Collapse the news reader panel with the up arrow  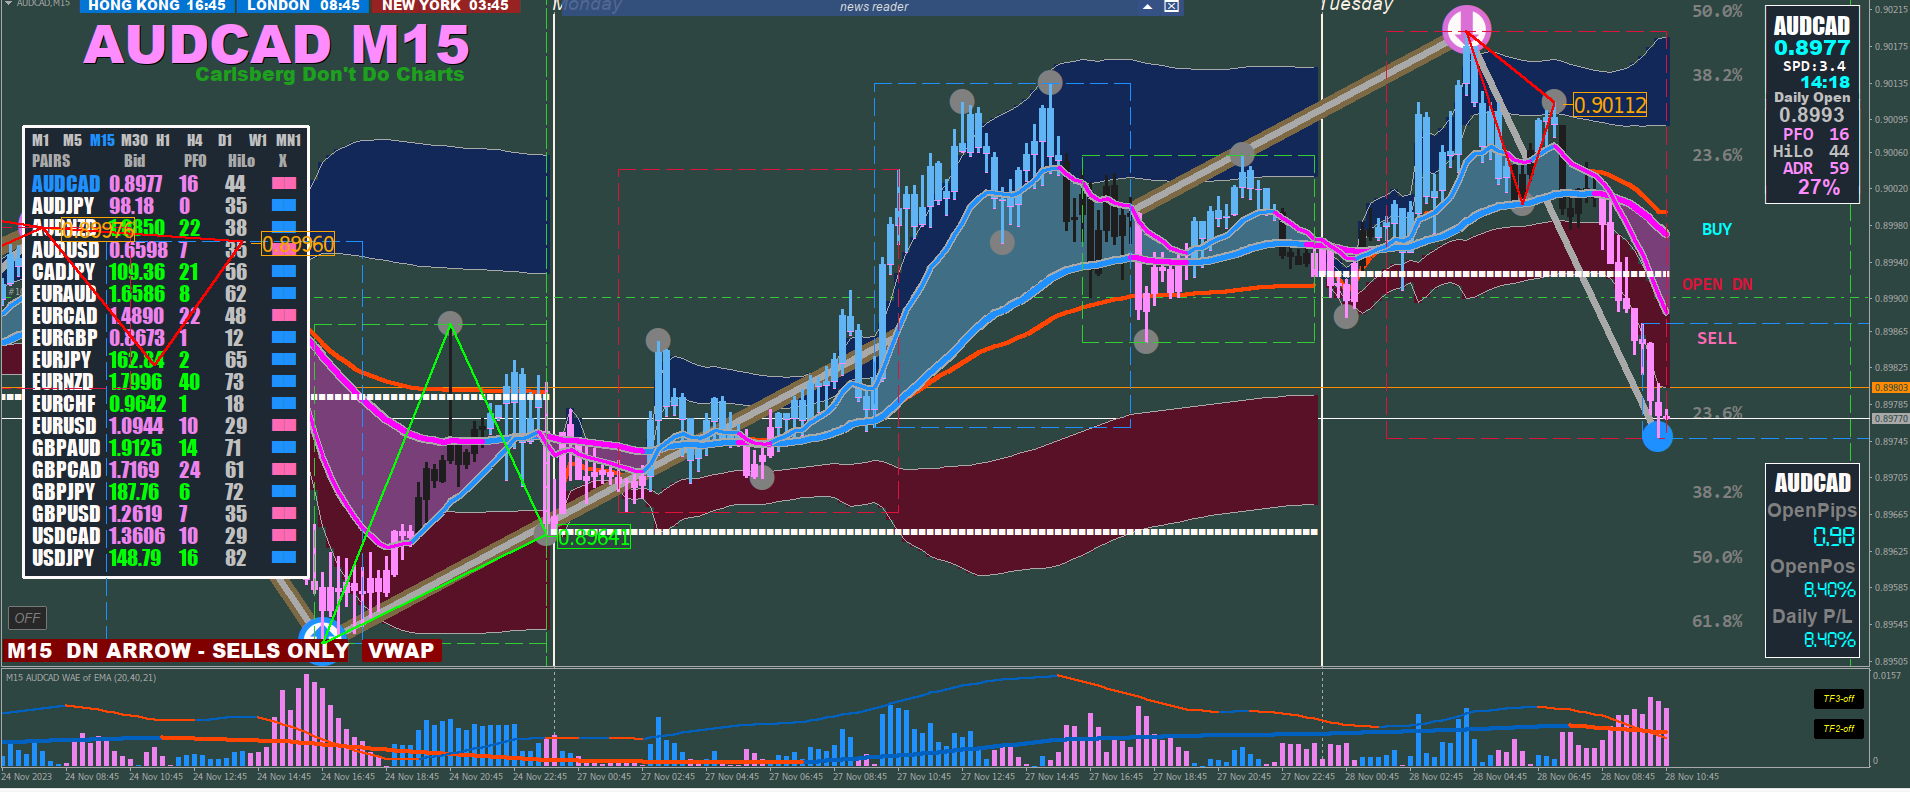pyautogui.click(x=1147, y=7)
